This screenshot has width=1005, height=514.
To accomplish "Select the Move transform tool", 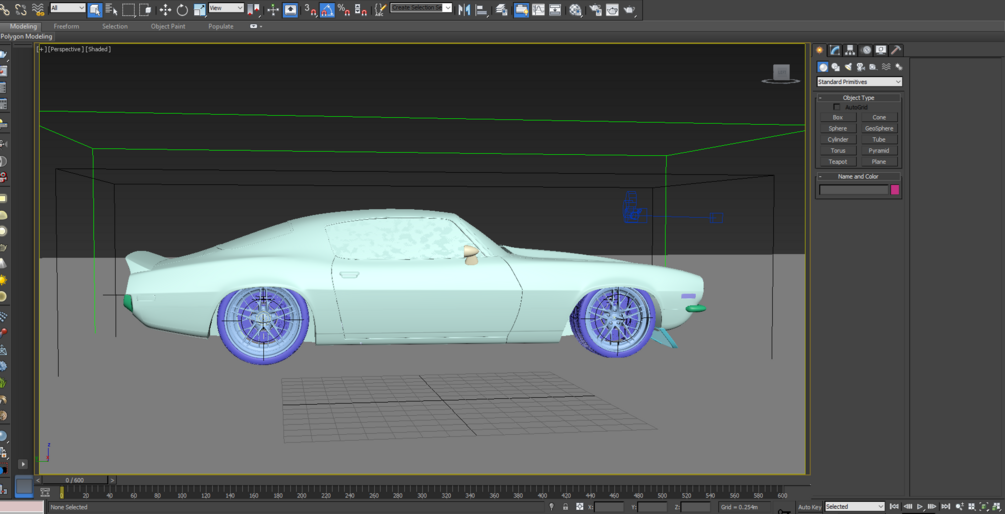I will [x=165, y=10].
